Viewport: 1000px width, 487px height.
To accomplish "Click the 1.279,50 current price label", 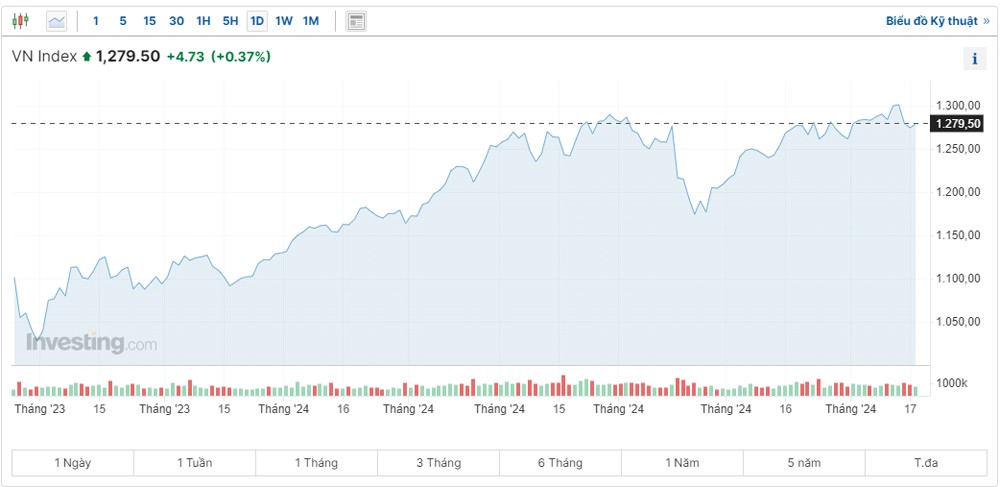I will click(956, 123).
